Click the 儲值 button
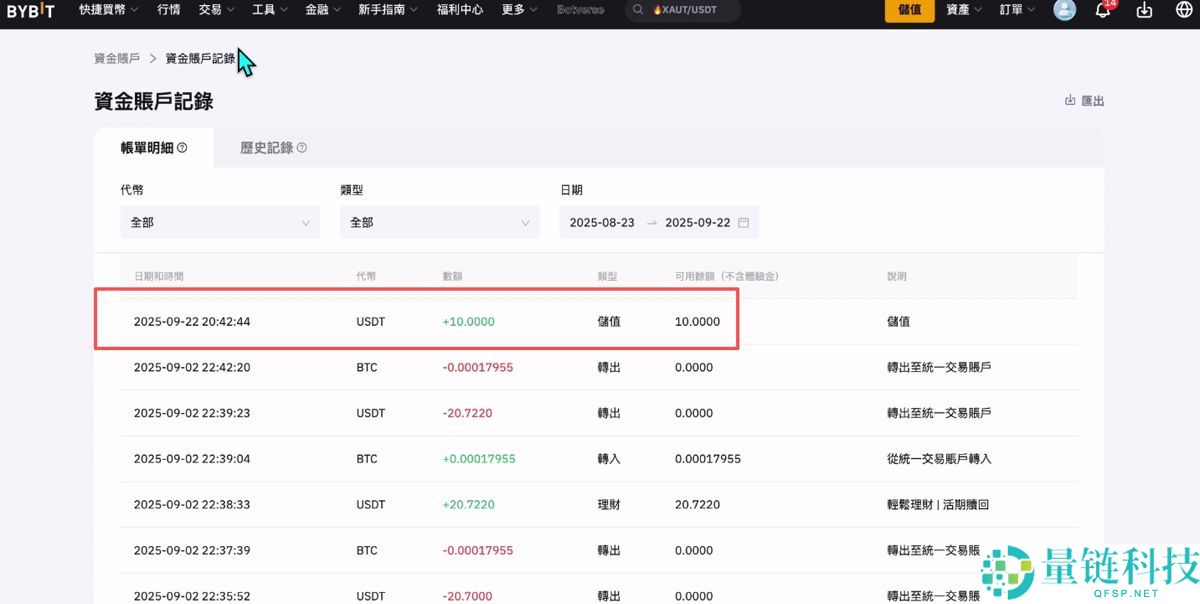Viewport: 1200px width, 604px height. (908, 10)
